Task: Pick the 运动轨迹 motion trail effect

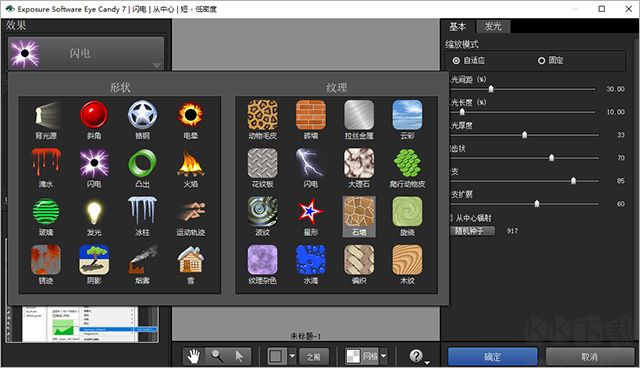Action: pos(190,217)
